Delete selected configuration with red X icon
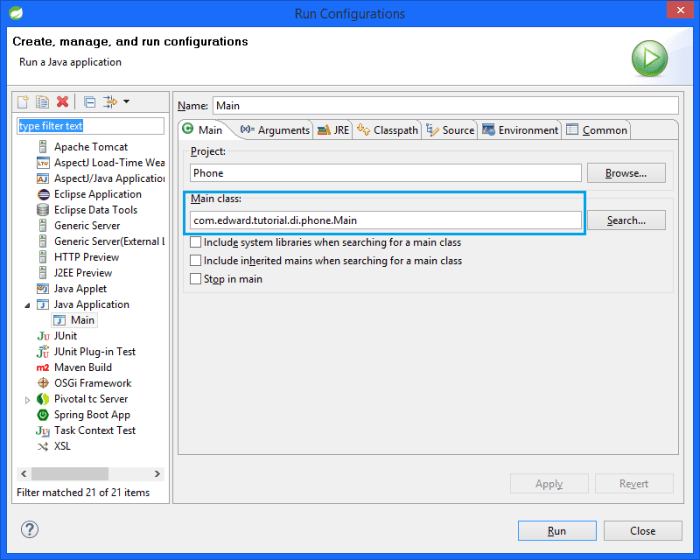 pos(62,102)
